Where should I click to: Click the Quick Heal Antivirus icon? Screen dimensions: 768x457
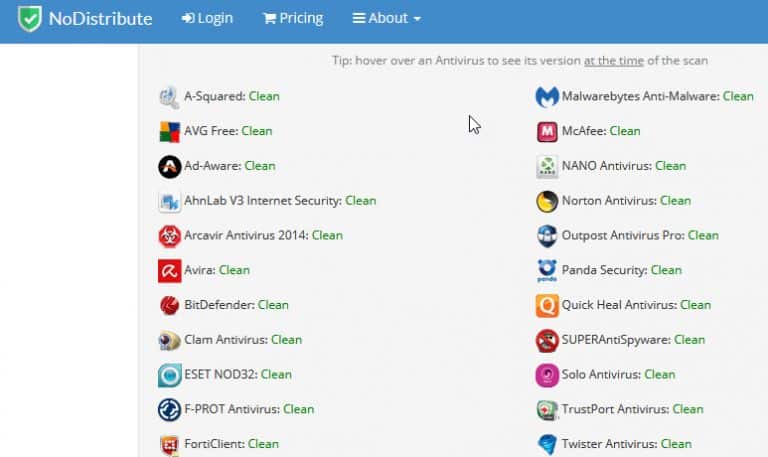coord(547,305)
